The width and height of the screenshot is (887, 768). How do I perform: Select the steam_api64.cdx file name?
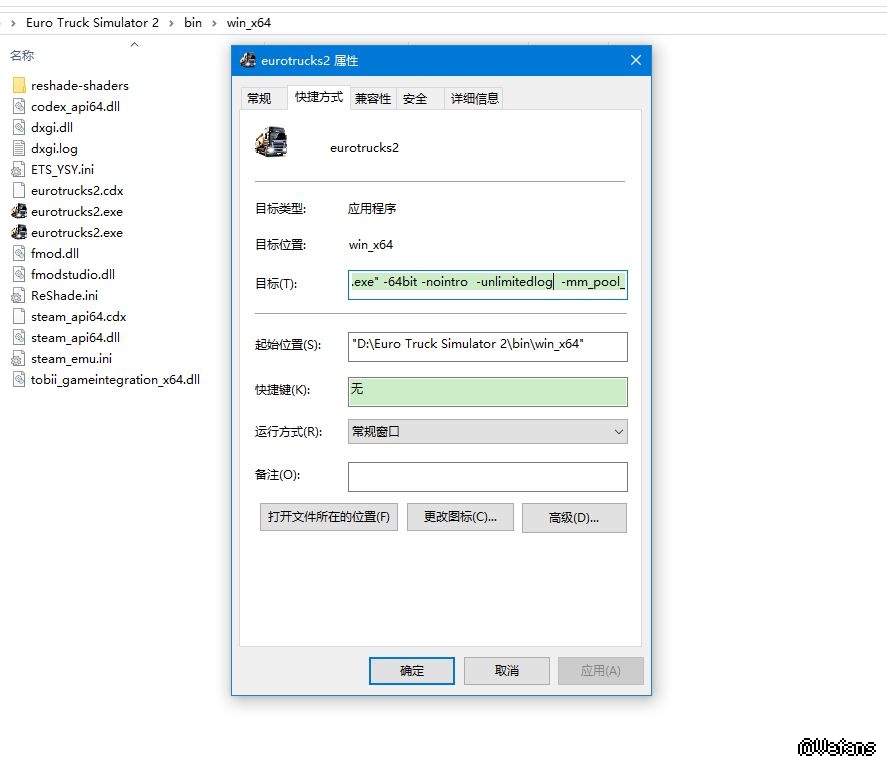pos(79,317)
